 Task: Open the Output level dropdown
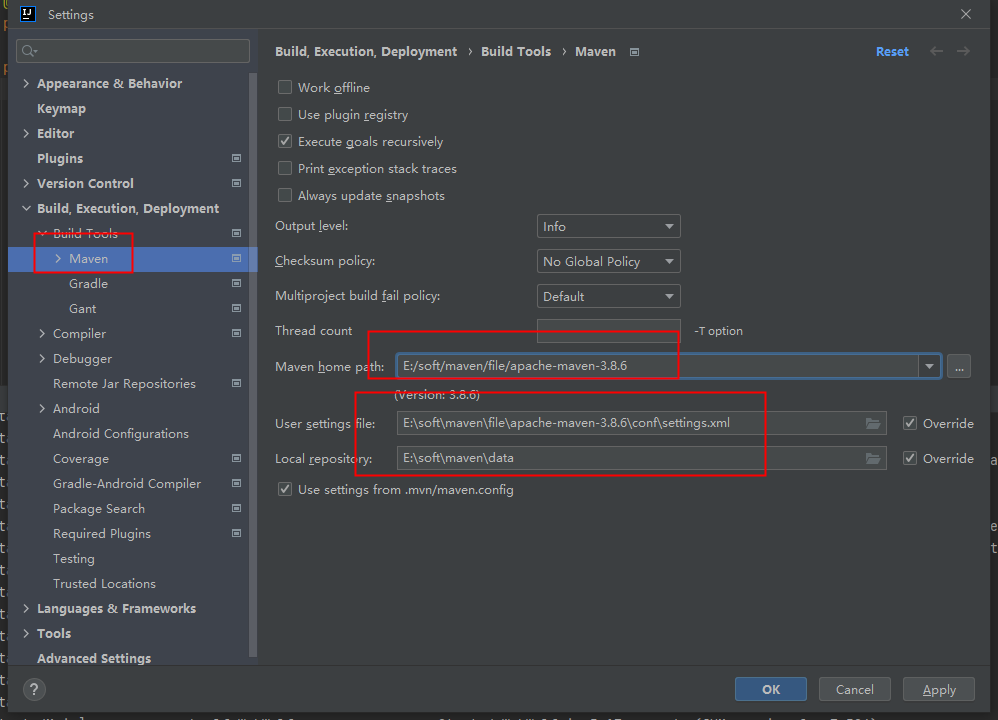[608, 227]
